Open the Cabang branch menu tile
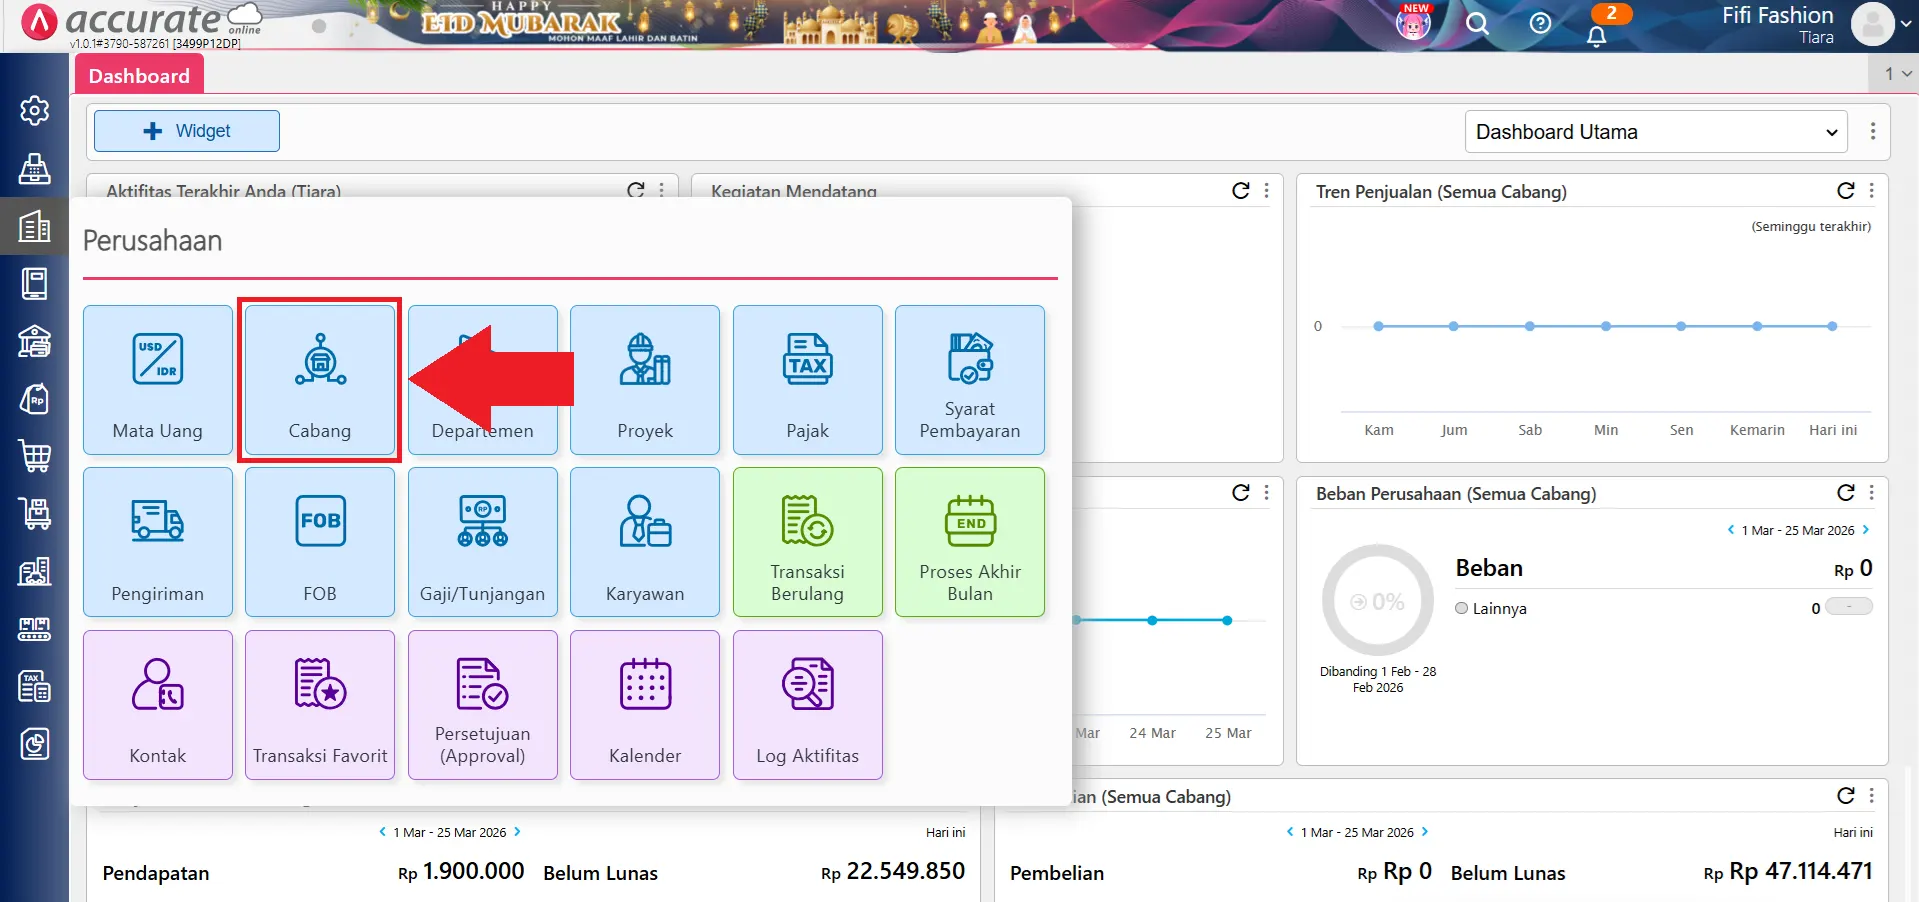1919x902 pixels. 320,380
